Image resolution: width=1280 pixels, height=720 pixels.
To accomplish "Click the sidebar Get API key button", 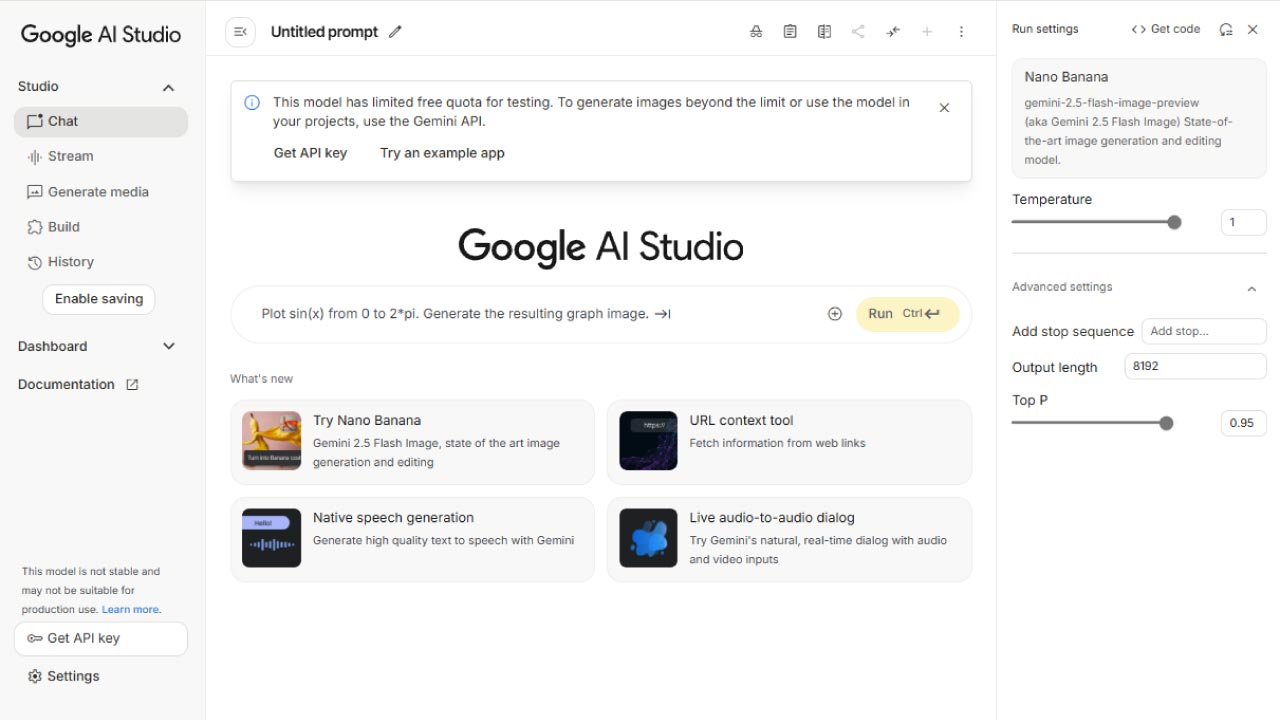I will (101, 639).
